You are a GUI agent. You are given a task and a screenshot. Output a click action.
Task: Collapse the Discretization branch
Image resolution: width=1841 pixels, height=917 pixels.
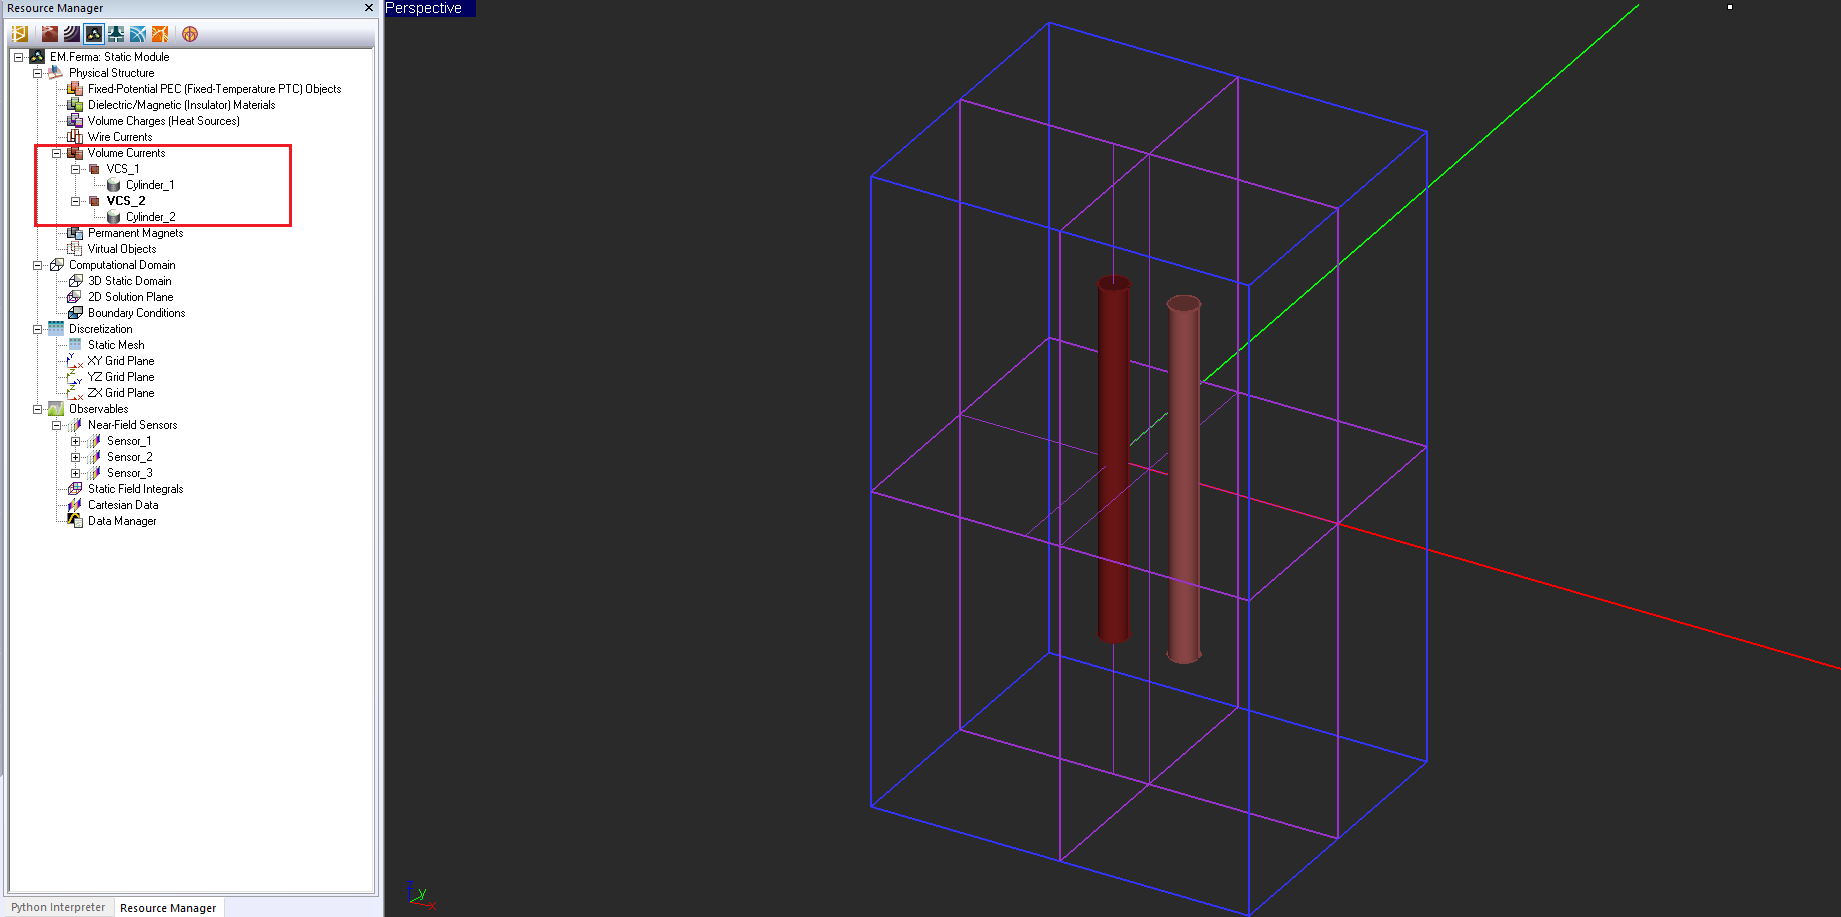tap(38, 329)
